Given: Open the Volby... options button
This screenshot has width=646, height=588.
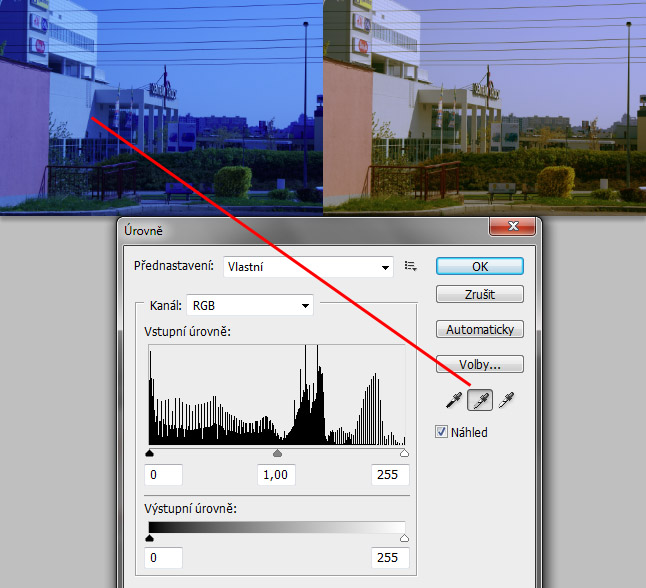Looking at the screenshot, I should (x=479, y=364).
